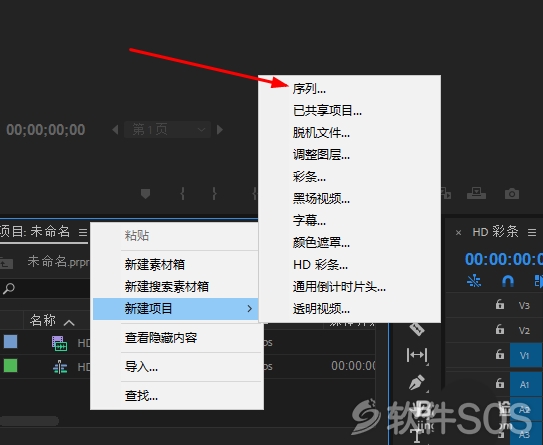This screenshot has width=543, height=445.
Task: Select the Pen tool
Action: point(417,382)
